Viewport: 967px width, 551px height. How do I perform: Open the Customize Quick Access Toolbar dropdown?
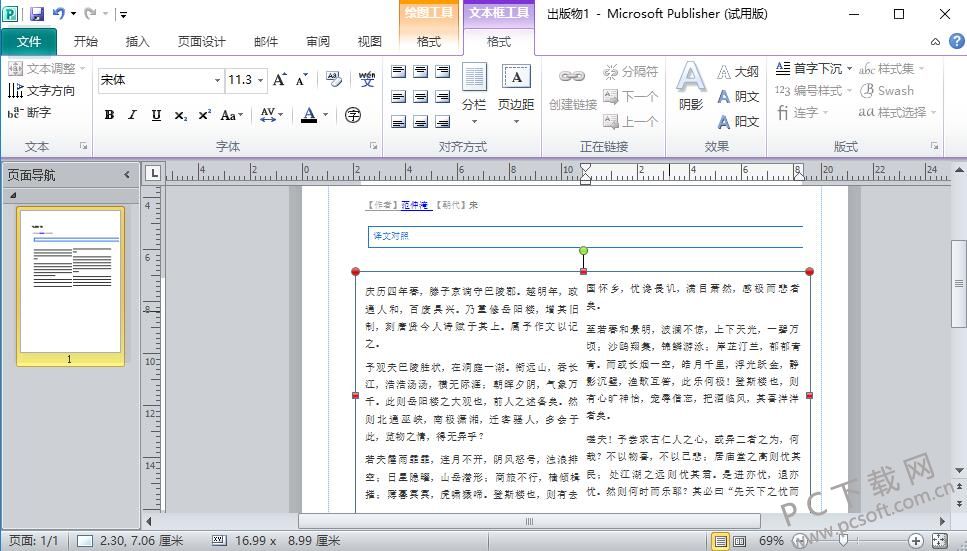123,14
